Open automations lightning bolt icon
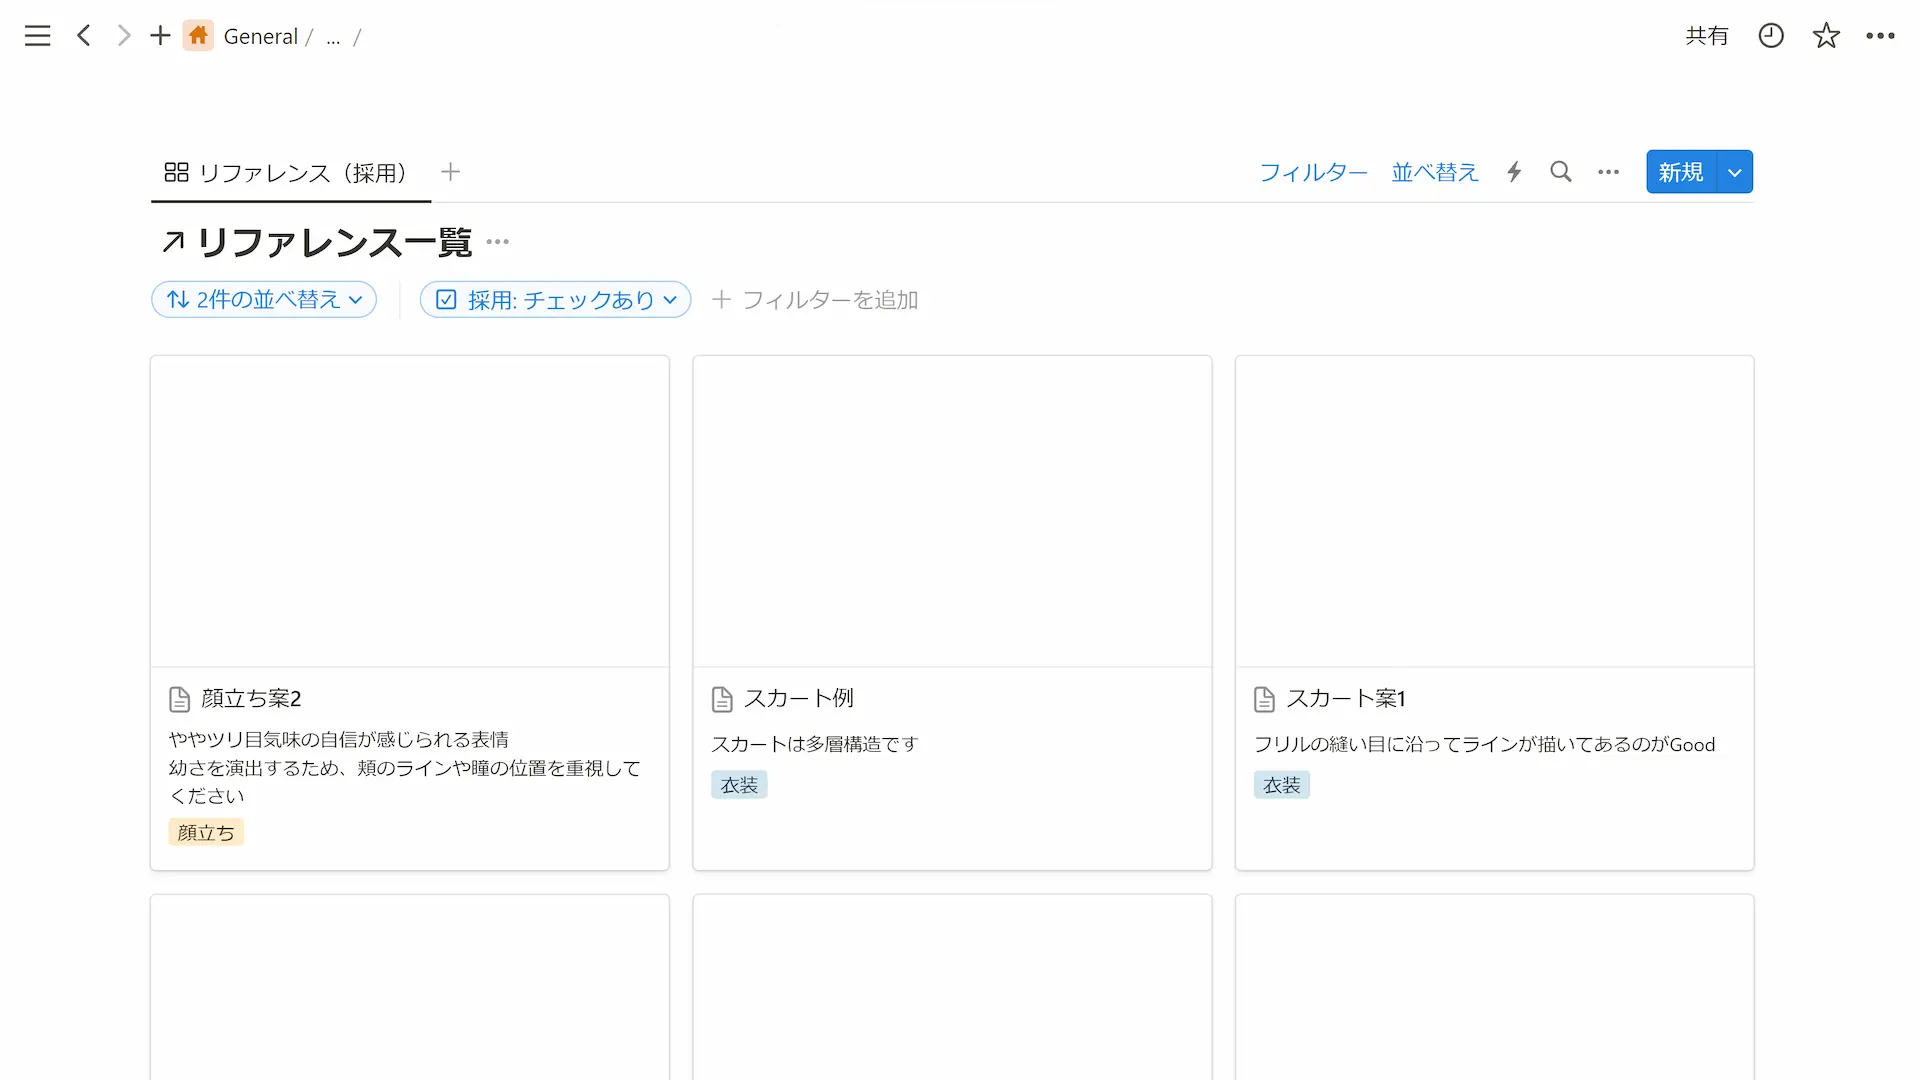The image size is (1920, 1080). (1514, 172)
